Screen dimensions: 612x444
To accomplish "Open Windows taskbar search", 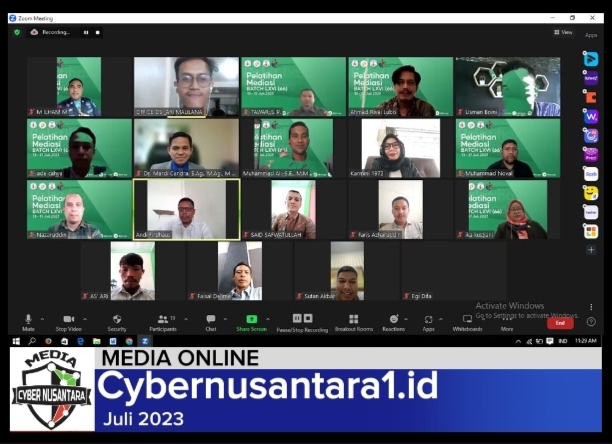I will coord(32,341).
